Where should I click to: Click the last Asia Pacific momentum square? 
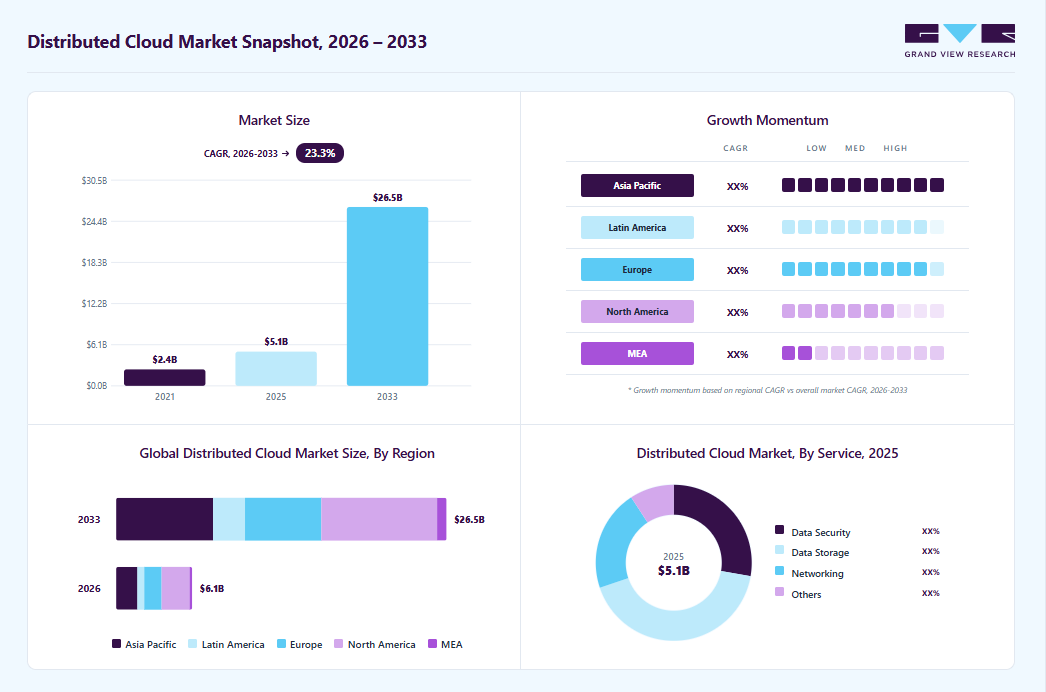[x=937, y=185]
